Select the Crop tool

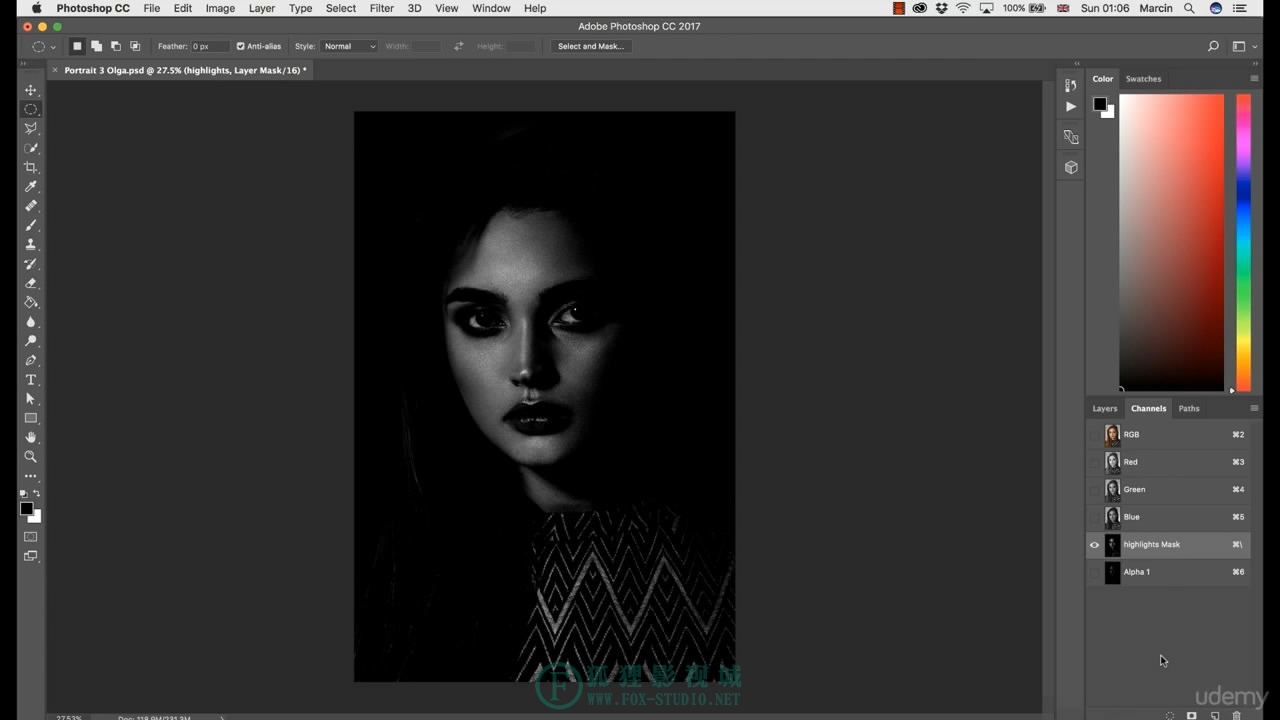coord(31,167)
